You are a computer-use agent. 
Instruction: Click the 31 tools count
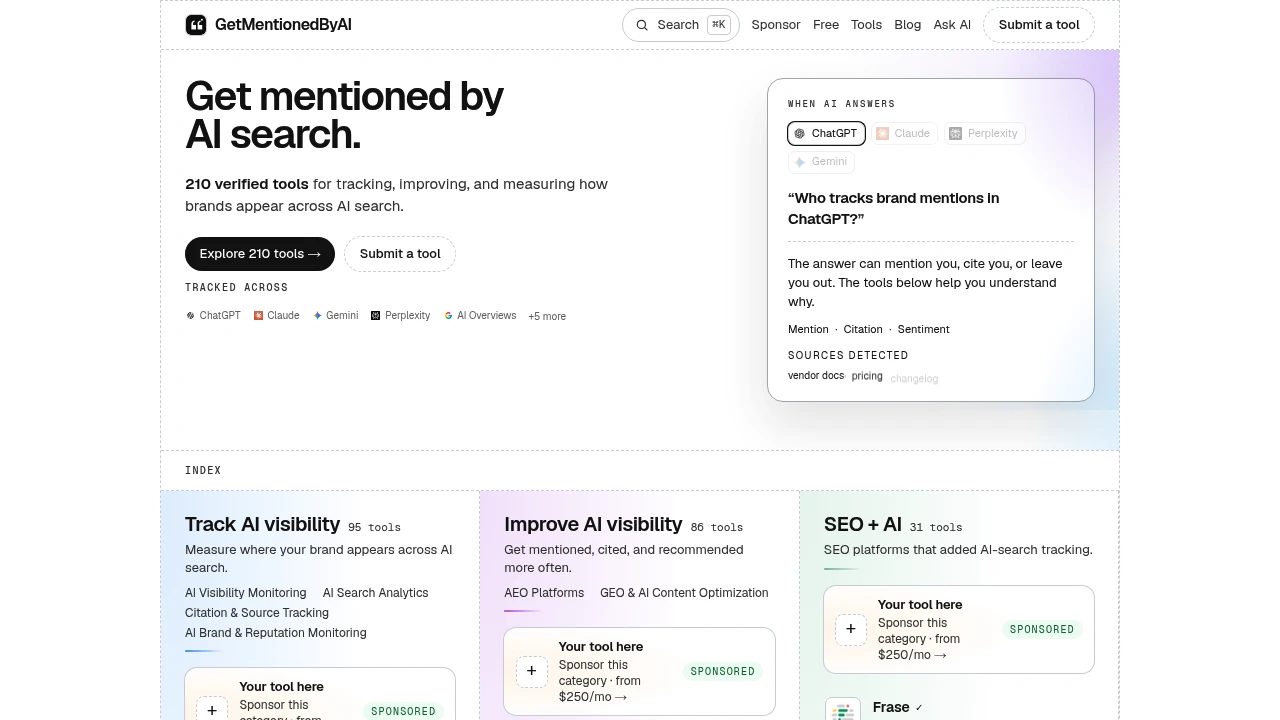point(936,527)
